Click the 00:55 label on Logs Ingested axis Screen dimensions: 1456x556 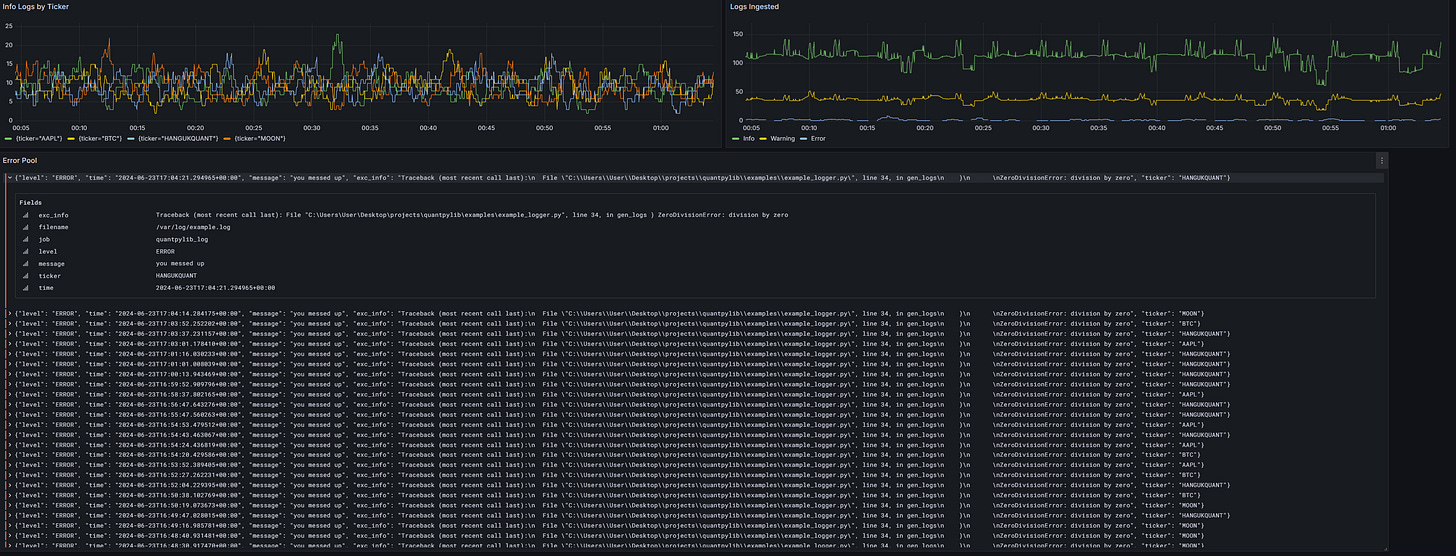pos(1329,127)
